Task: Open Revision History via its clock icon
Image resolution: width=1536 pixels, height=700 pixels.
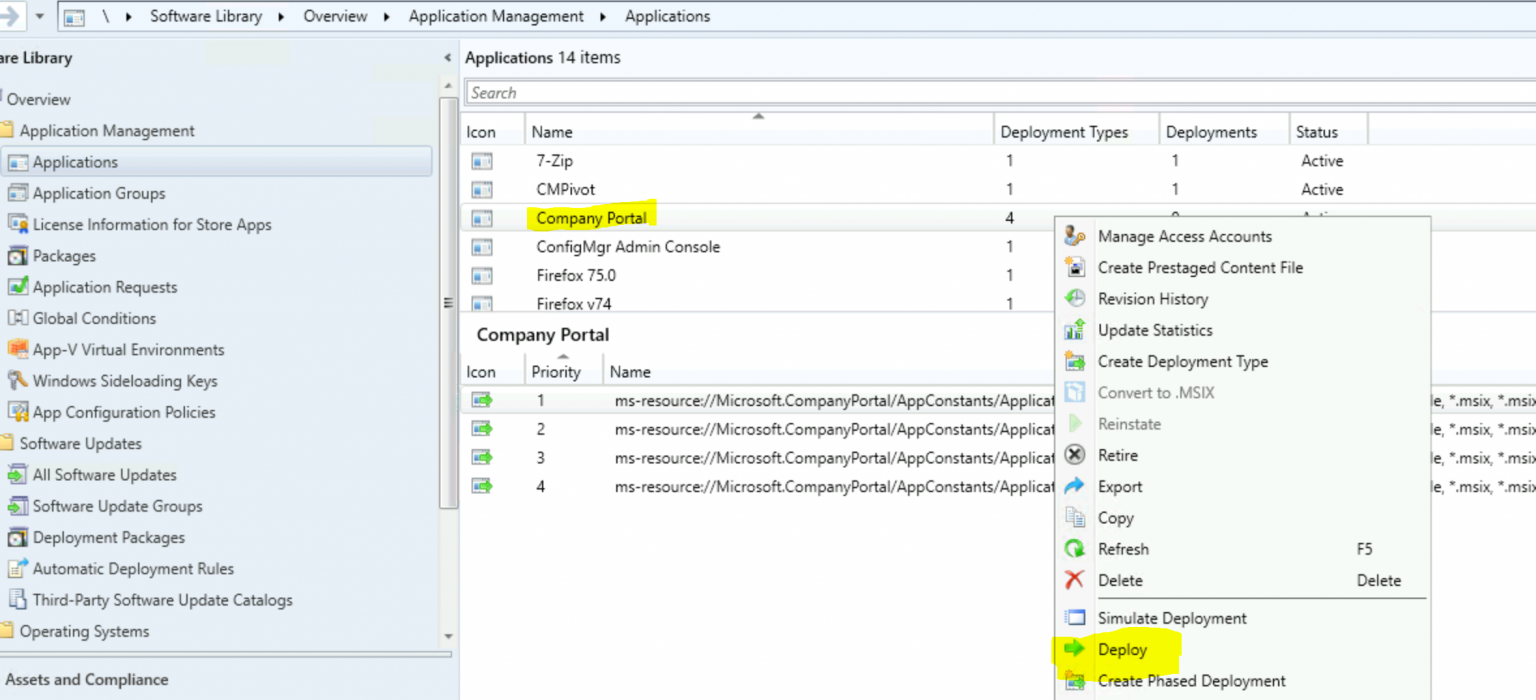Action: pos(1075,298)
